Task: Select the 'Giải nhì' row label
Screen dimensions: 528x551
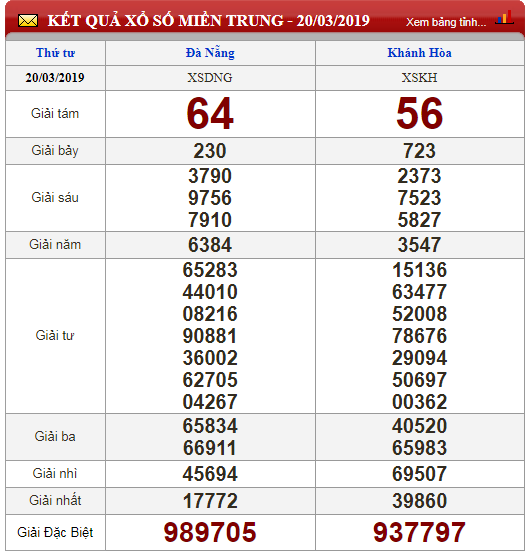Action: click(x=55, y=473)
